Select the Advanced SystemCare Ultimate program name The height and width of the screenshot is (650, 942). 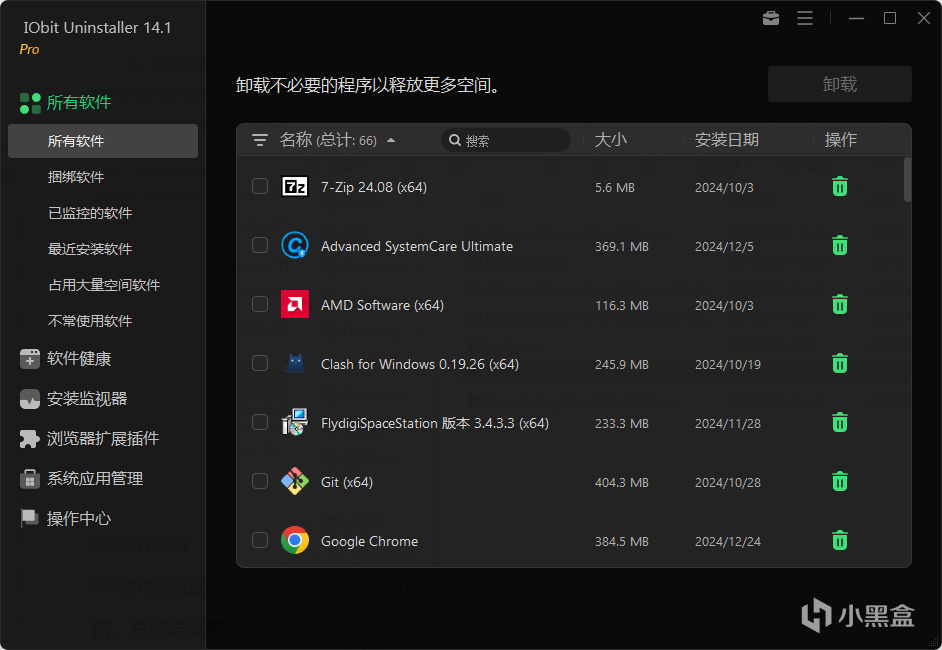(417, 246)
